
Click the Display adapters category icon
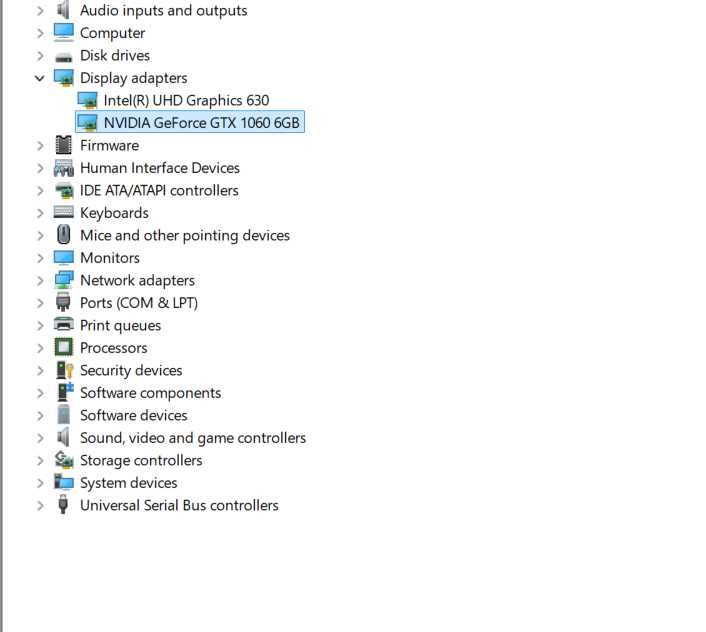pos(63,77)
